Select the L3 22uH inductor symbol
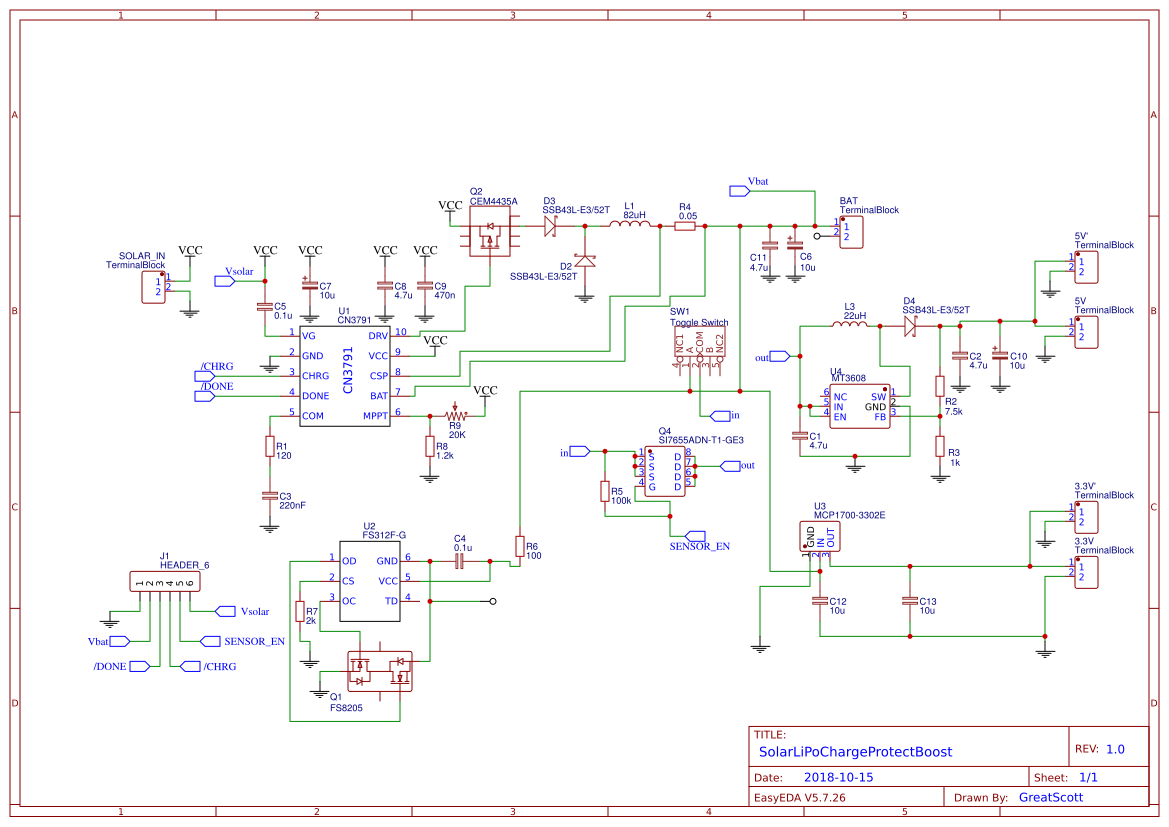The height and width of the screenshot is (827, 1169). 850,324
